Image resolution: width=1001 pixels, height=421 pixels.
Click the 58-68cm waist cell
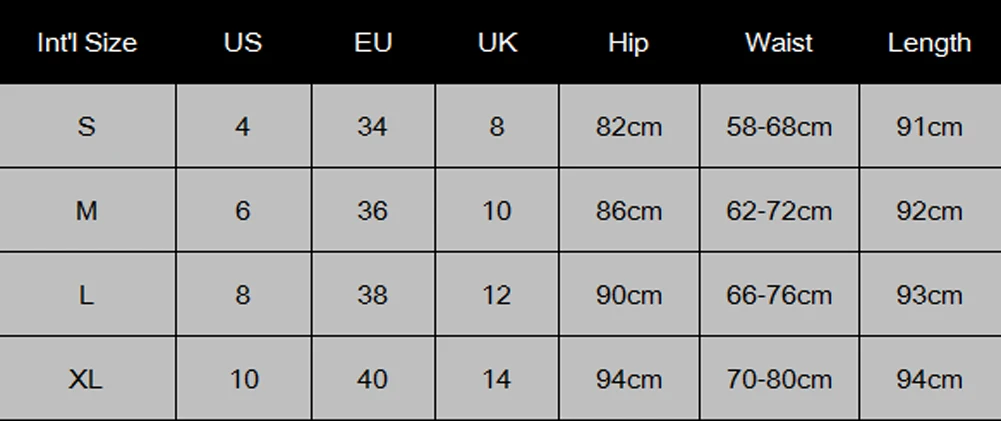(778, 127)
